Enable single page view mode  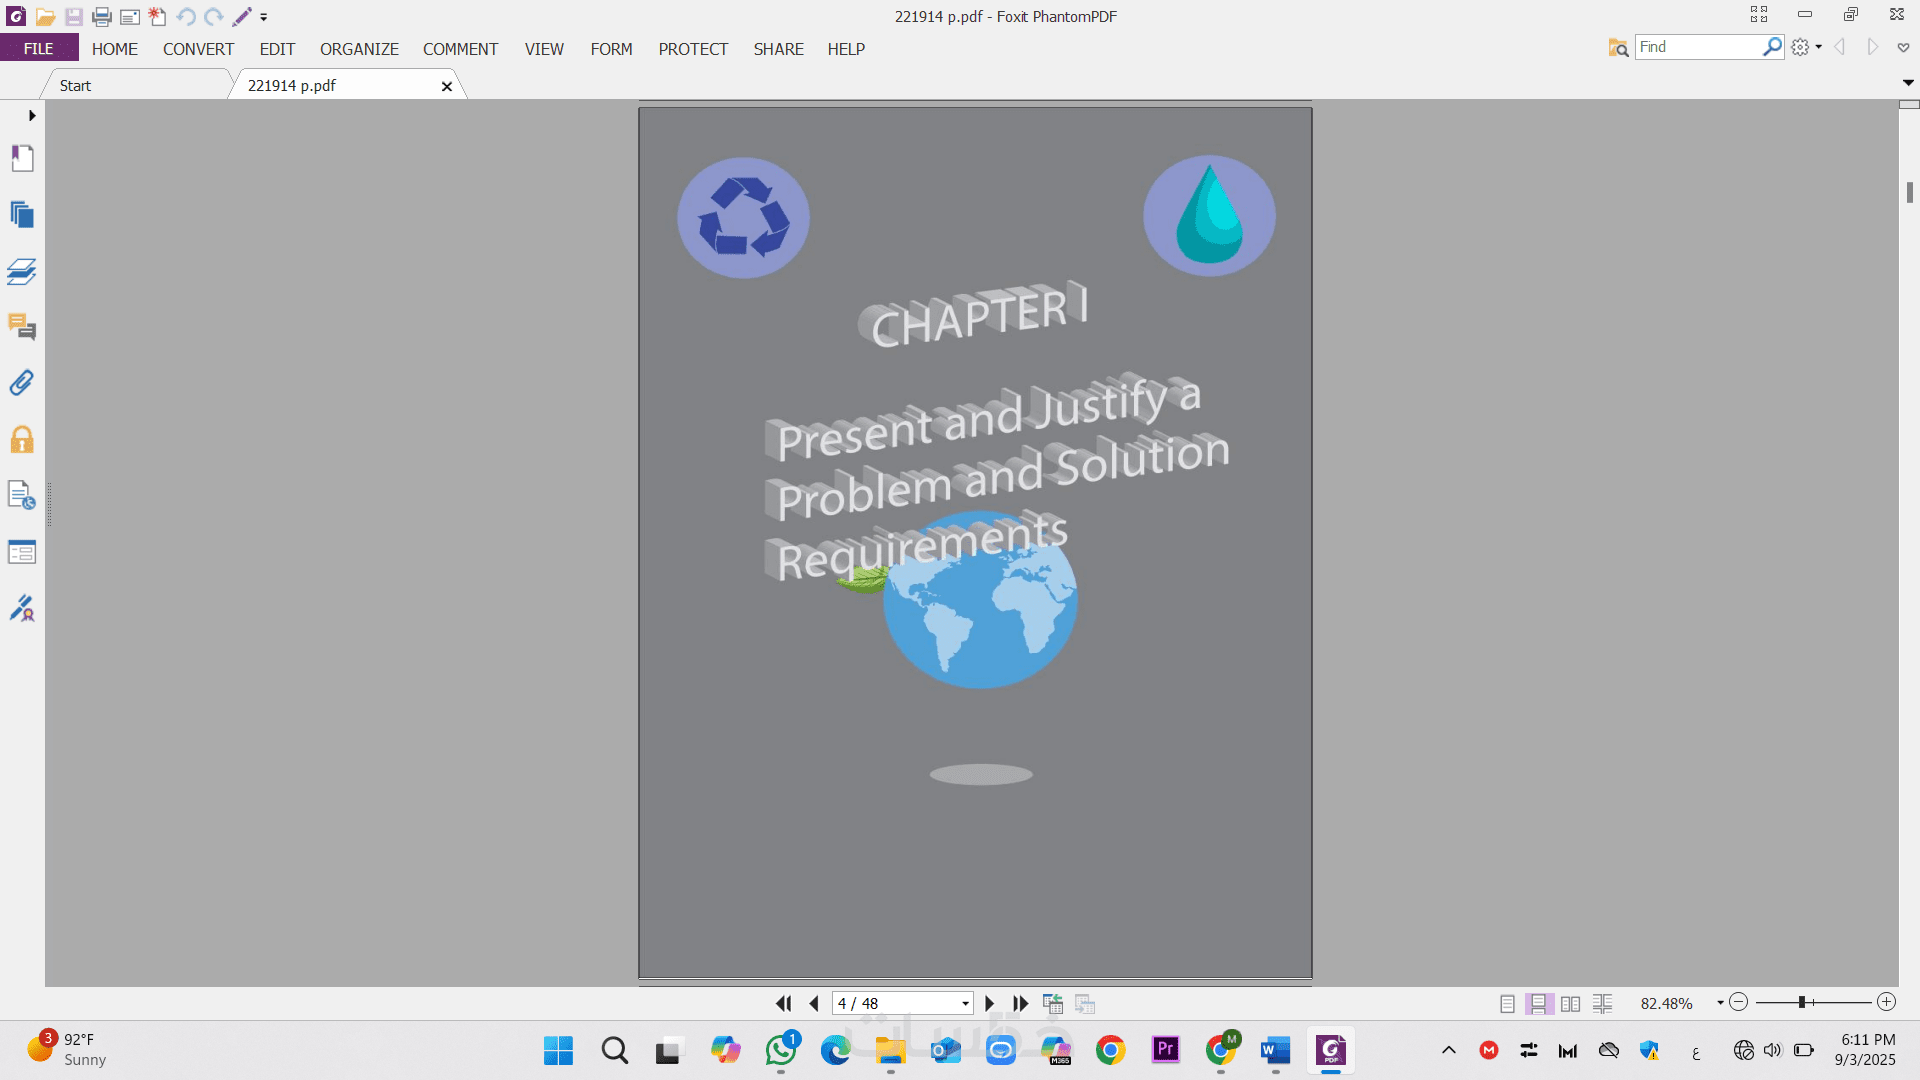point(1507,1003)
